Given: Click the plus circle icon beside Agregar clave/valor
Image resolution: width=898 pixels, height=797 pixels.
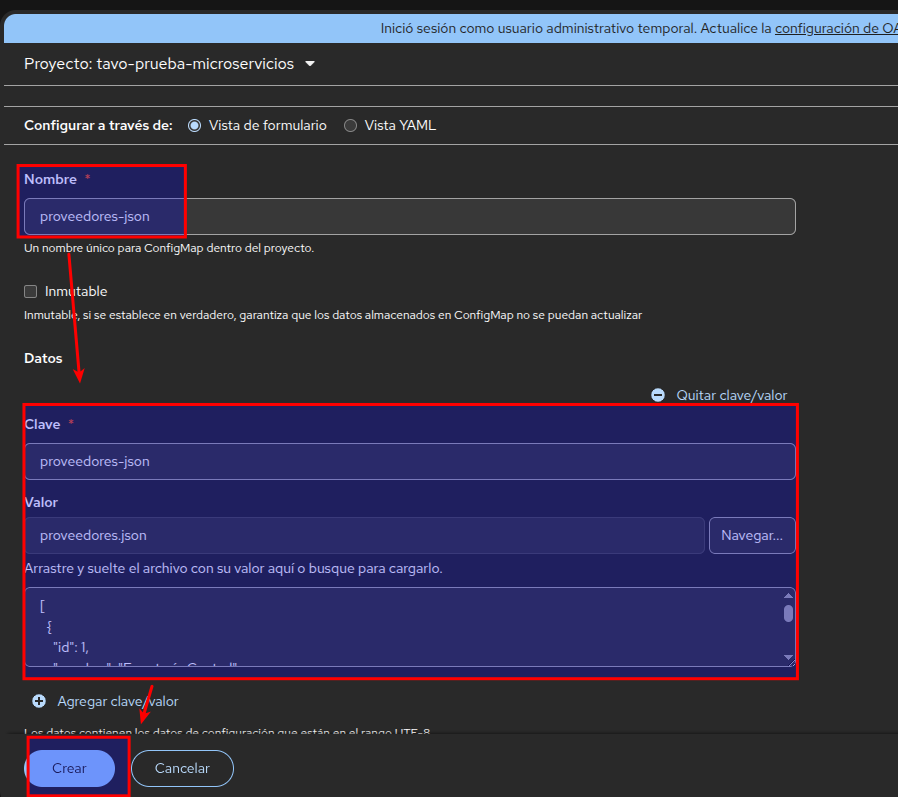Looking at the screenshot, I should pos(39,701).
